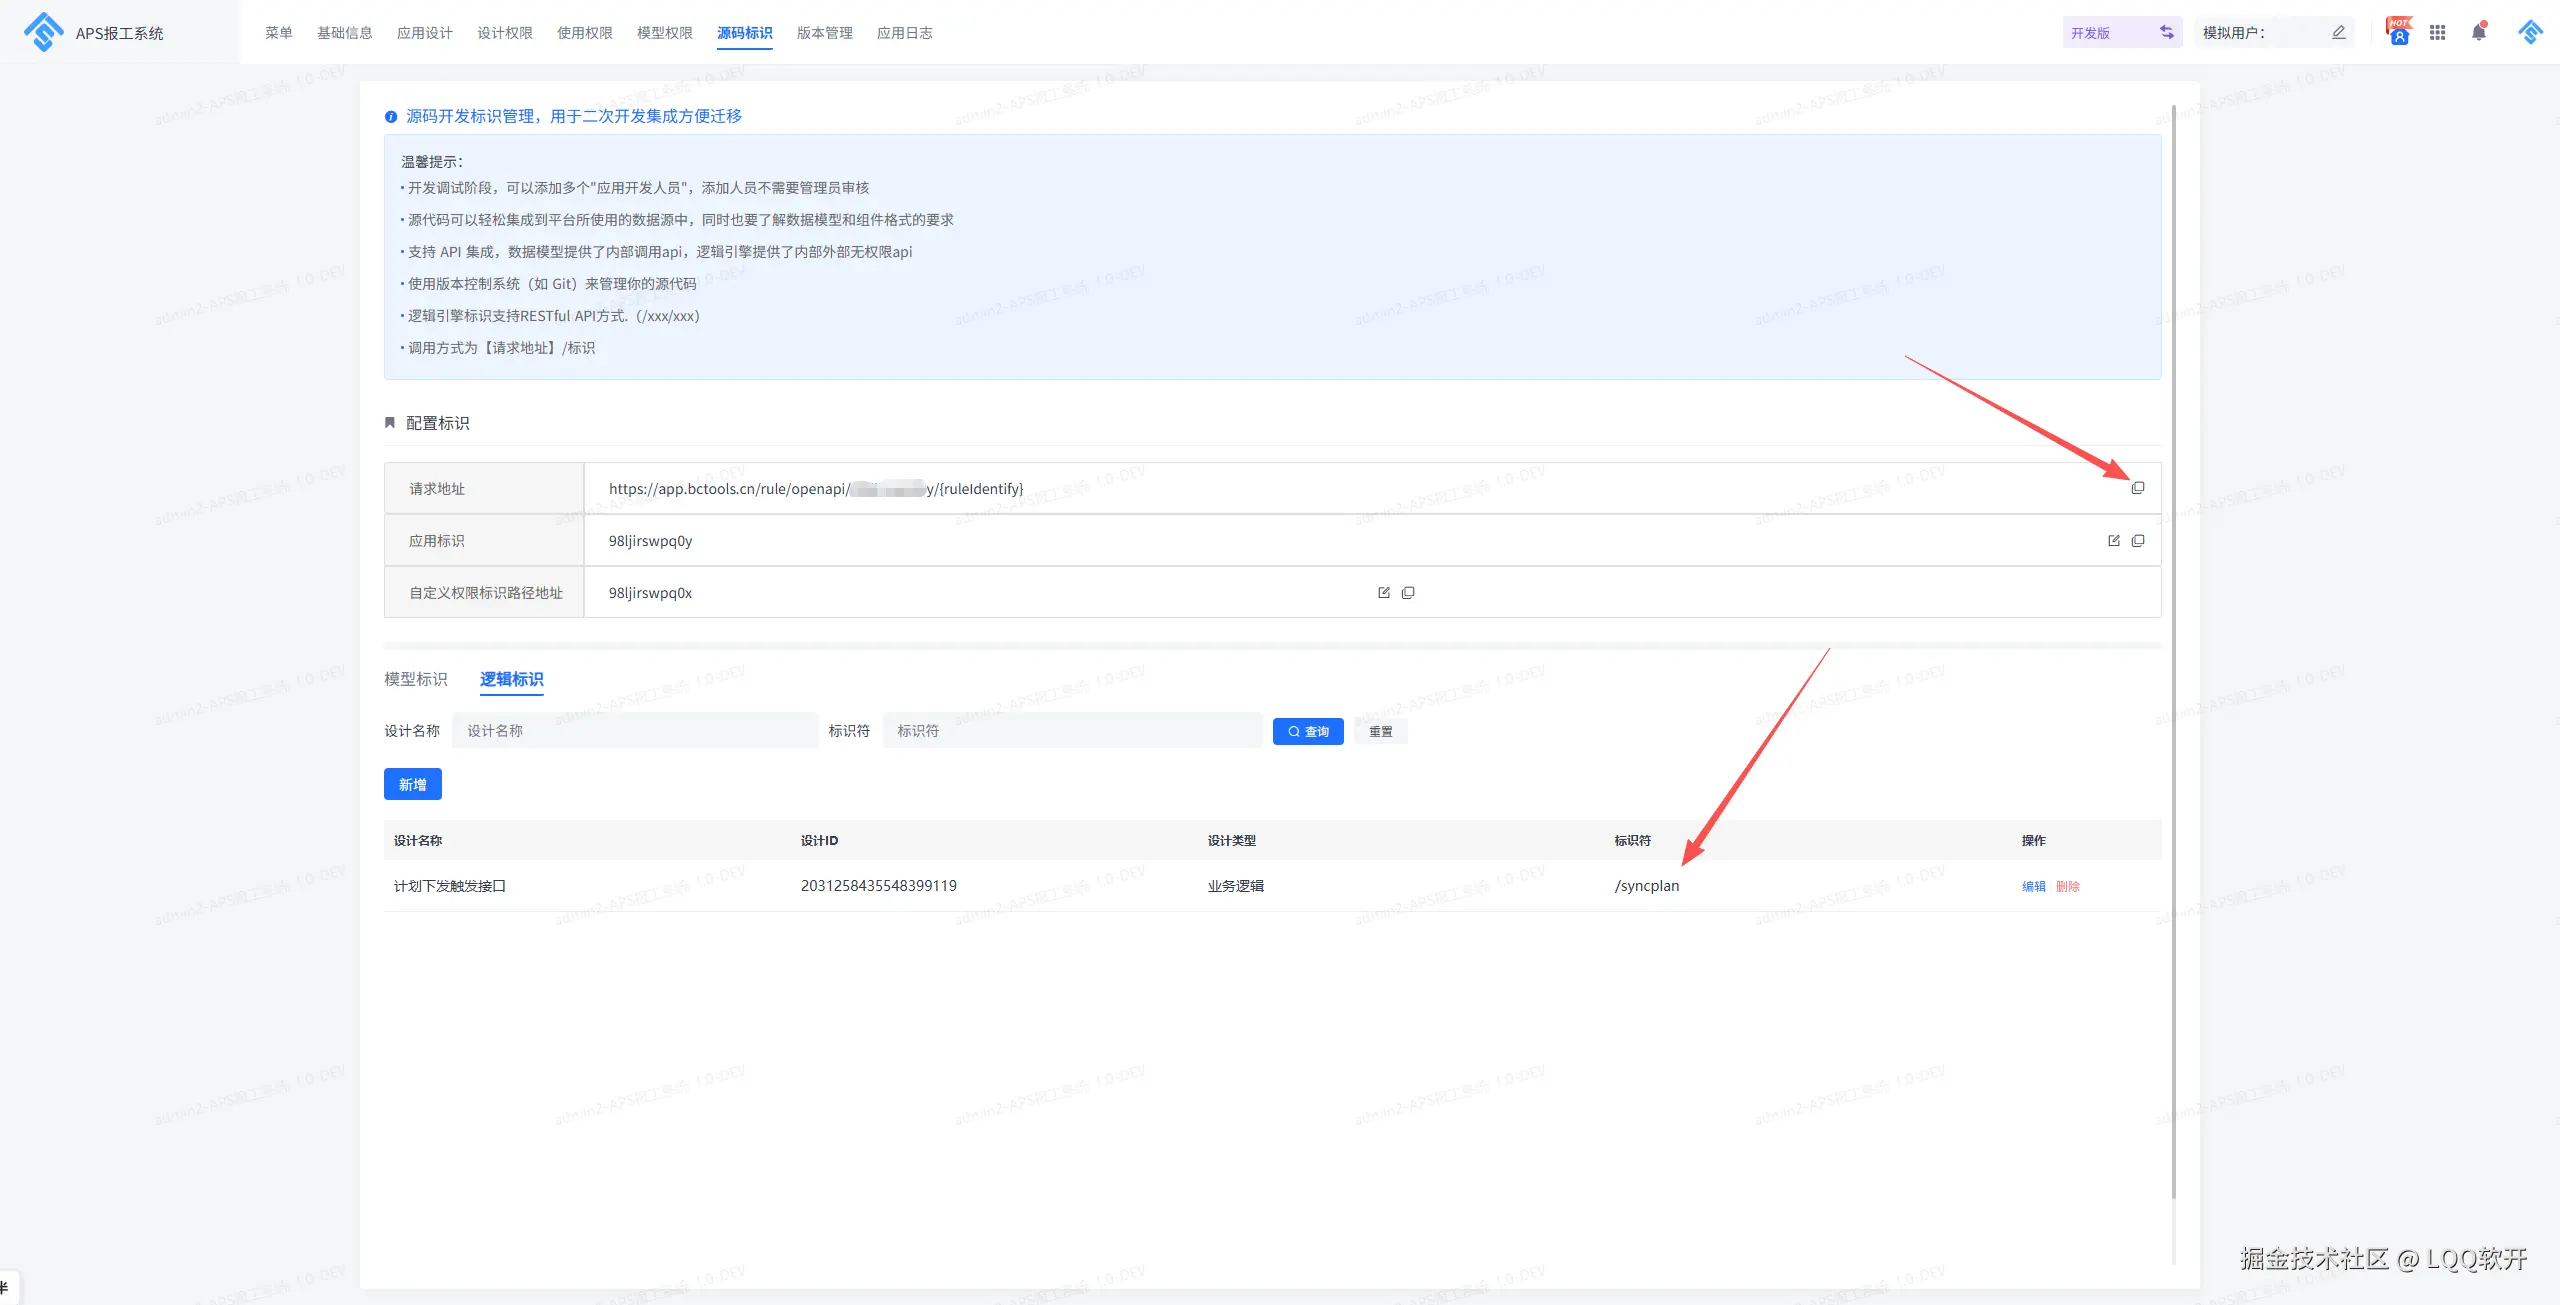Edit the 自定义权限标识路径地址 value
Viewport: 2560px width, 1305px height.
pos(1383,593)
